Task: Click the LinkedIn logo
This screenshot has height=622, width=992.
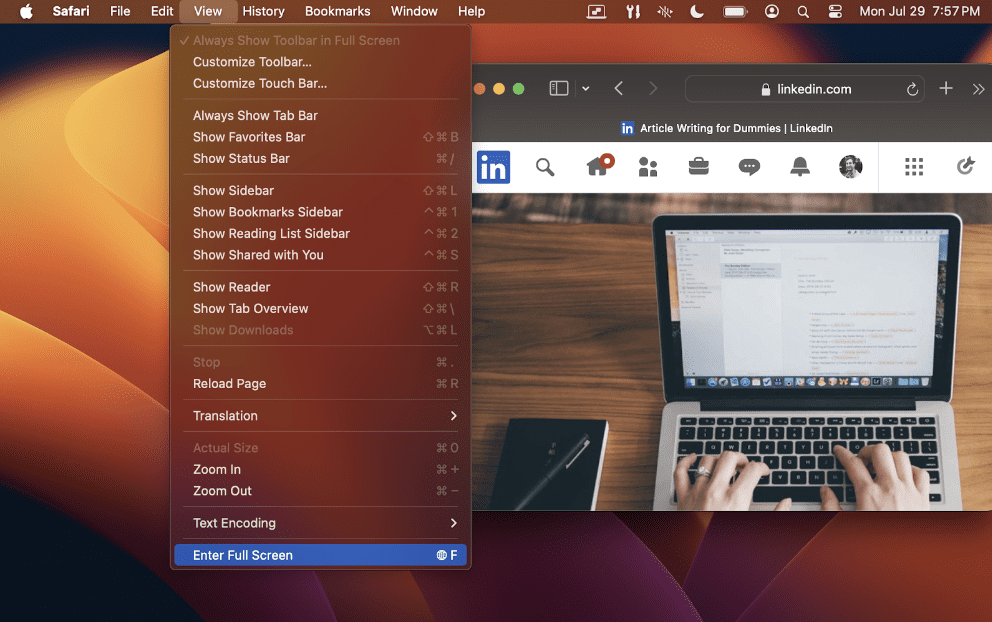Action: [493, 166]
